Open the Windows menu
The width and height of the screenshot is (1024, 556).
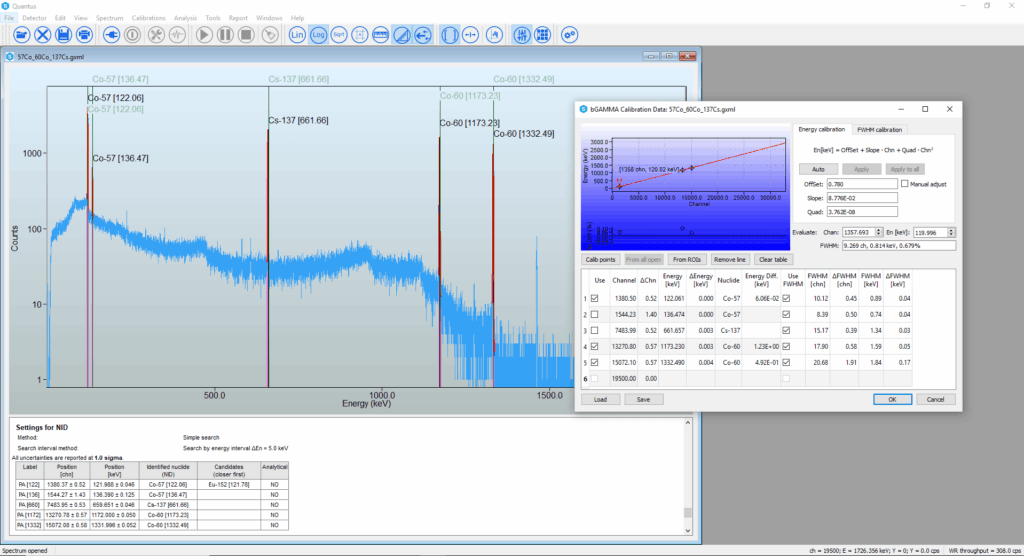click(x=269, y=18)
